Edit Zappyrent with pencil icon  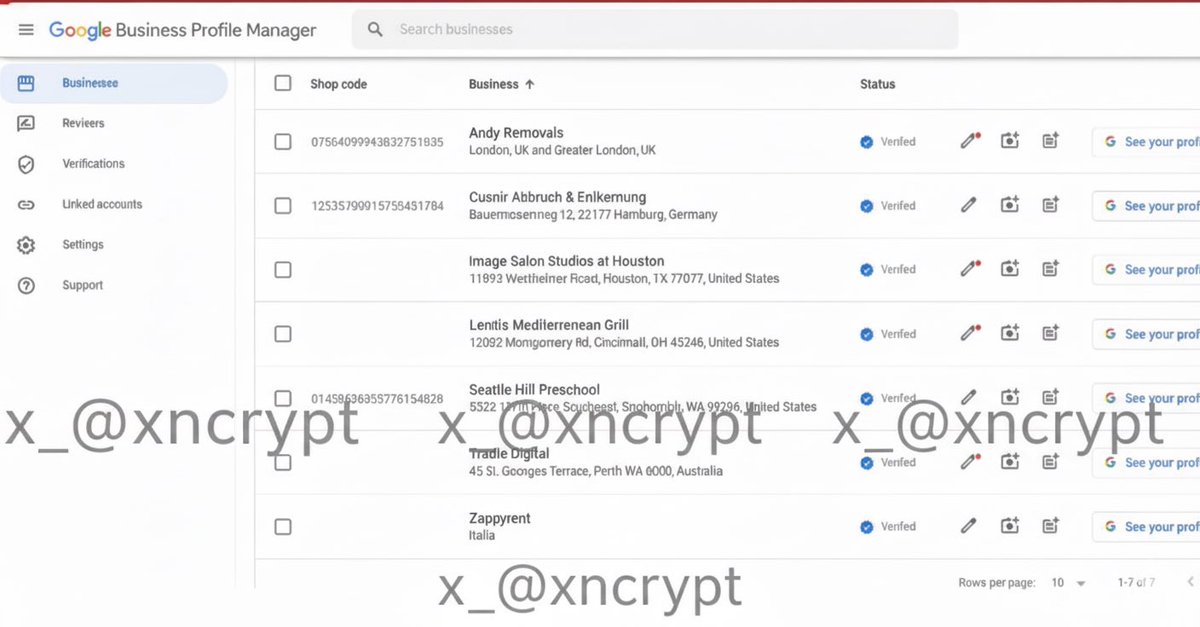coord(968,526)
